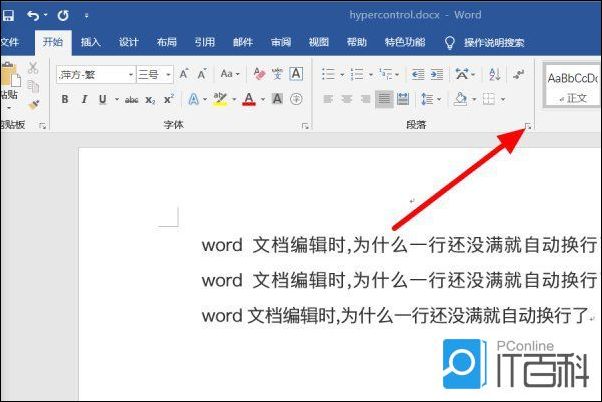This screenshot has width=602, height=402.
Task: Click the Format Painter brush icon
Action: pos(34,104)
